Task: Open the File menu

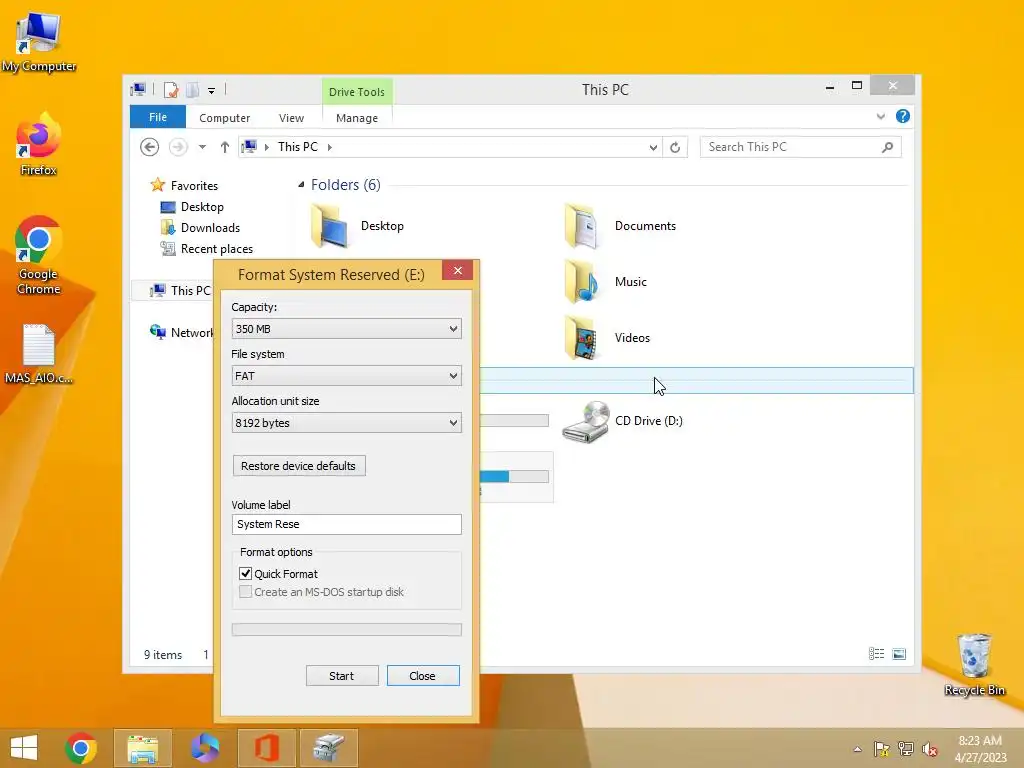Action: click(158, 117)
